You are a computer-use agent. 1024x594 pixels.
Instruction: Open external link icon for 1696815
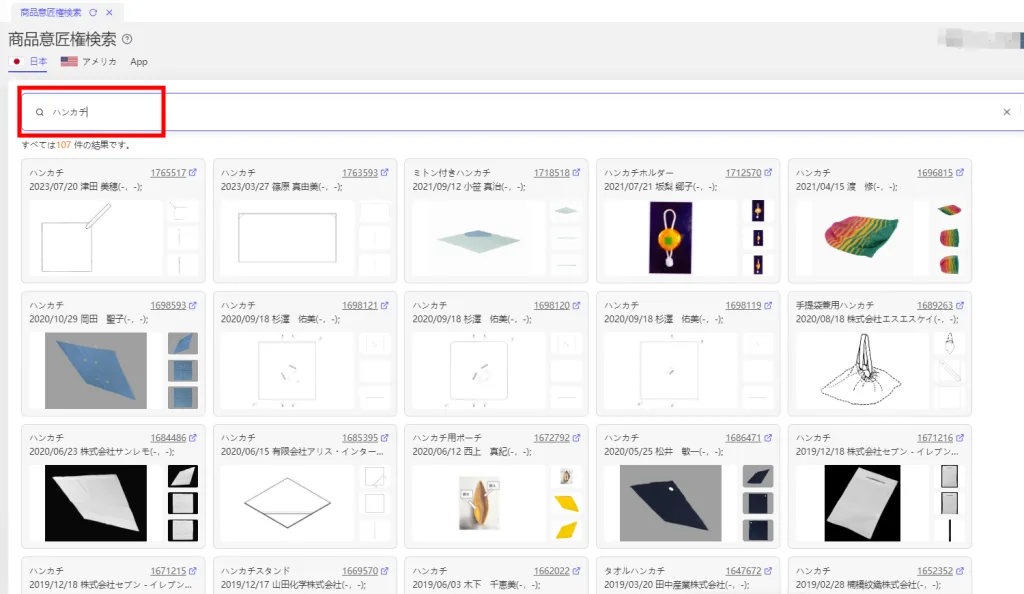click(x=959, y=173)
